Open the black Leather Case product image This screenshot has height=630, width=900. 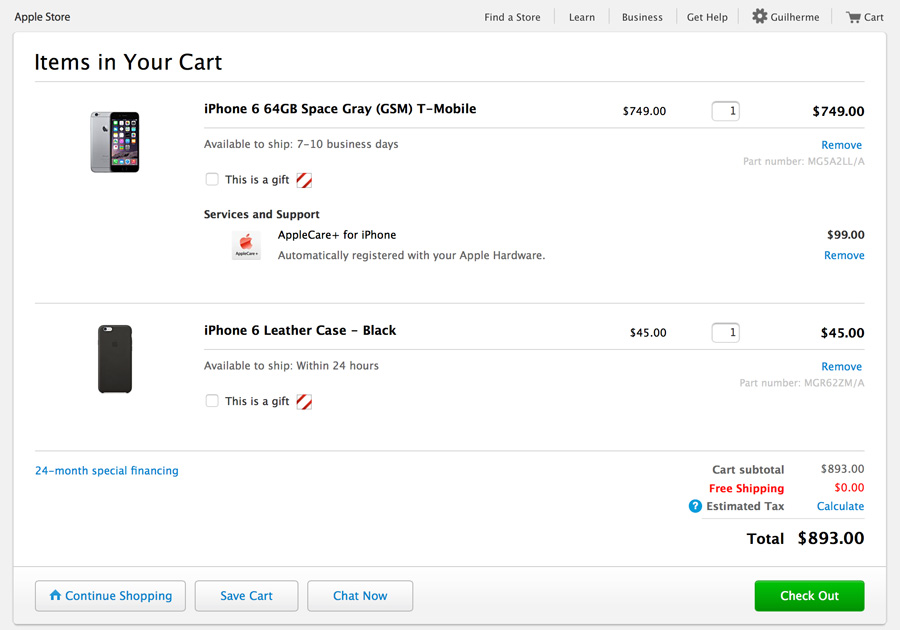coord(115,359)
